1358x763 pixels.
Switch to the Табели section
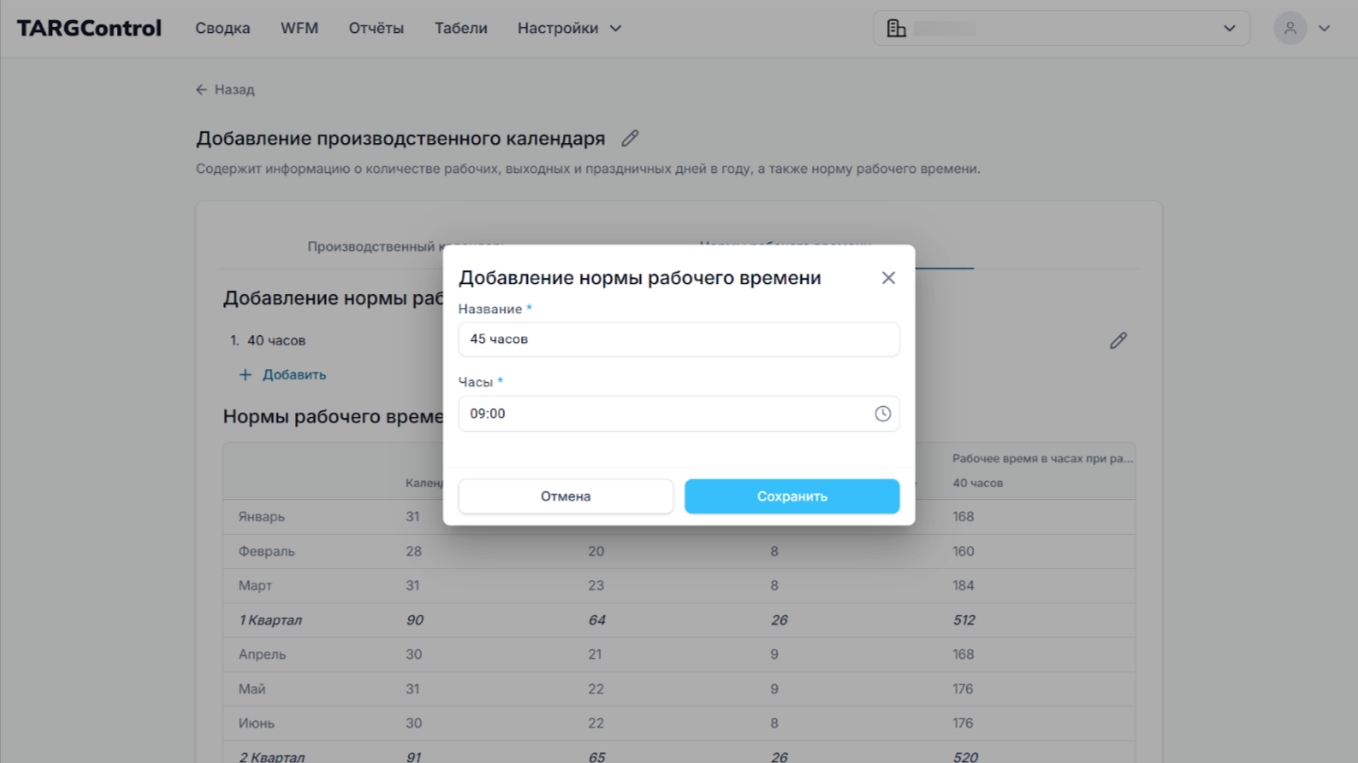[x=461, y=28]
